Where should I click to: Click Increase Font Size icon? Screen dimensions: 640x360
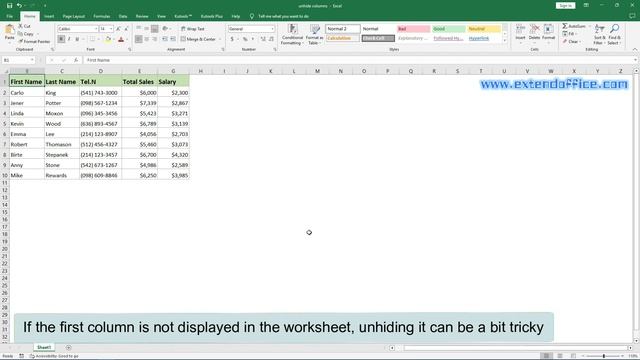tap(118, 29)
